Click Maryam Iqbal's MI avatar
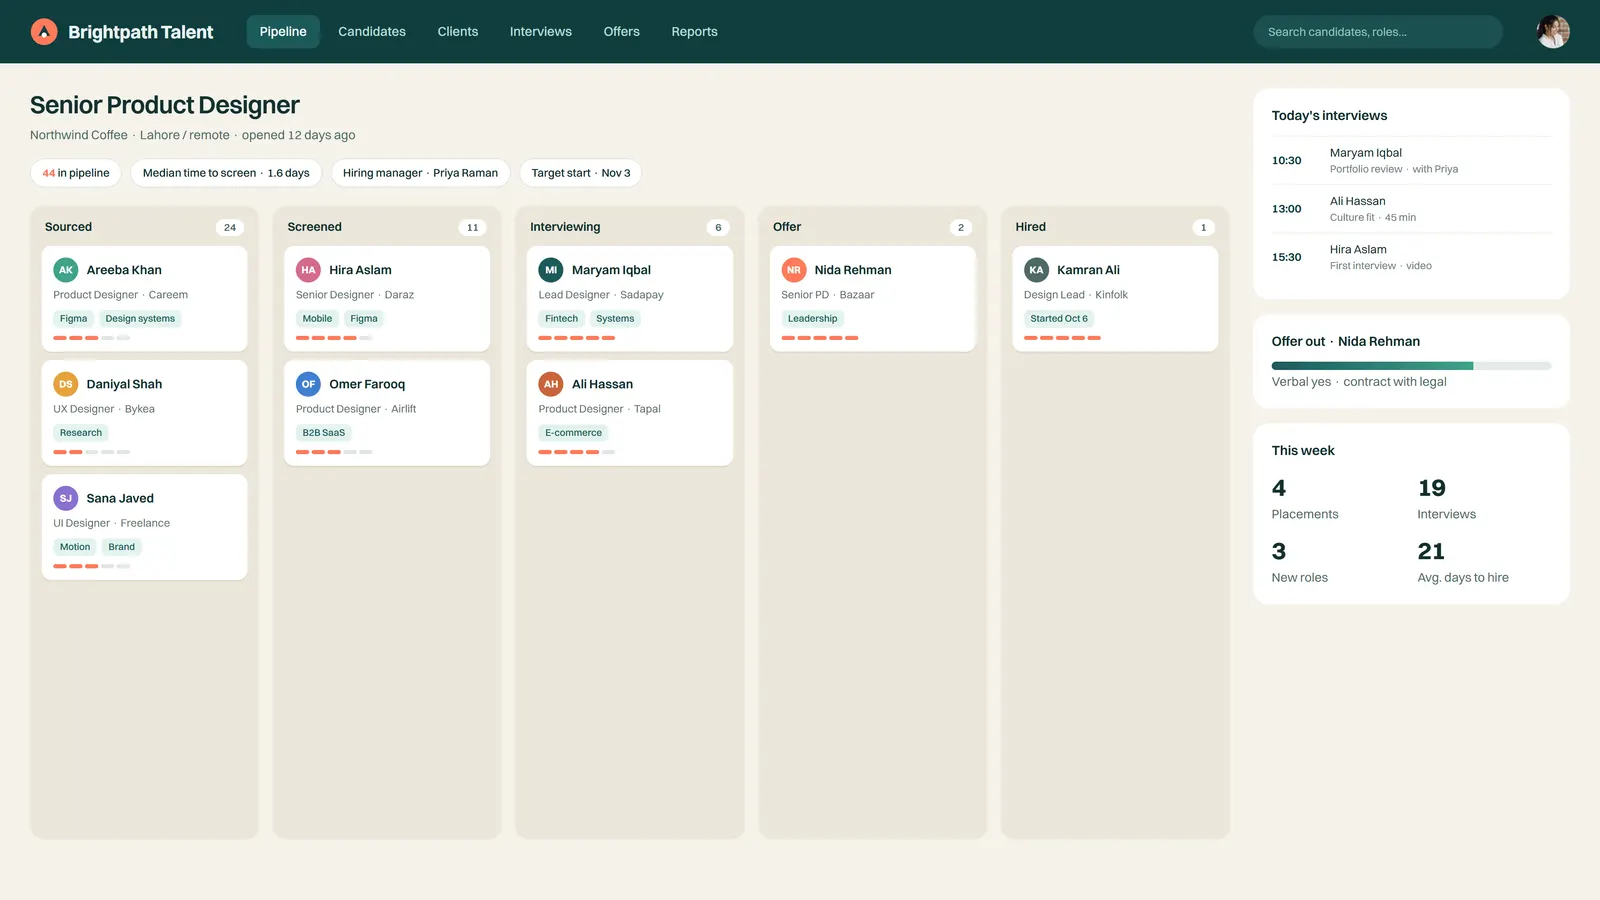The height and width of the screenshot is (900, 1600). click(551, 270)
